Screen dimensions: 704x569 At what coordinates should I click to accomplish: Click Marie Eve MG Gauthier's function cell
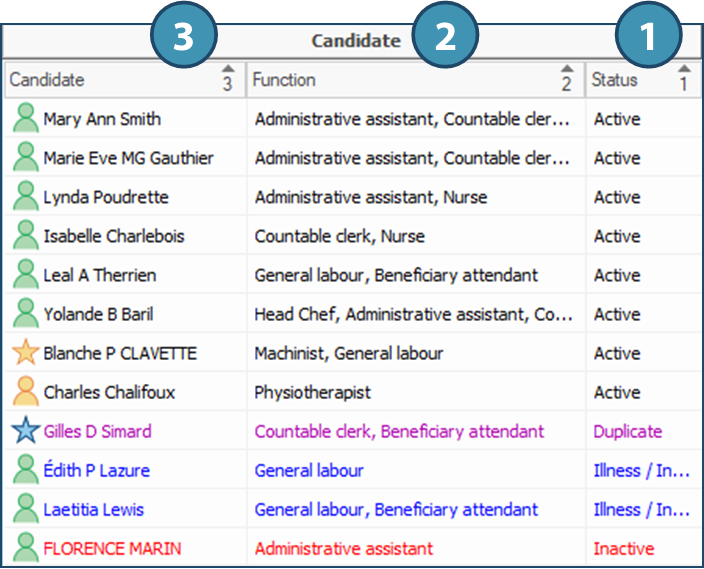tap(412, 158)
